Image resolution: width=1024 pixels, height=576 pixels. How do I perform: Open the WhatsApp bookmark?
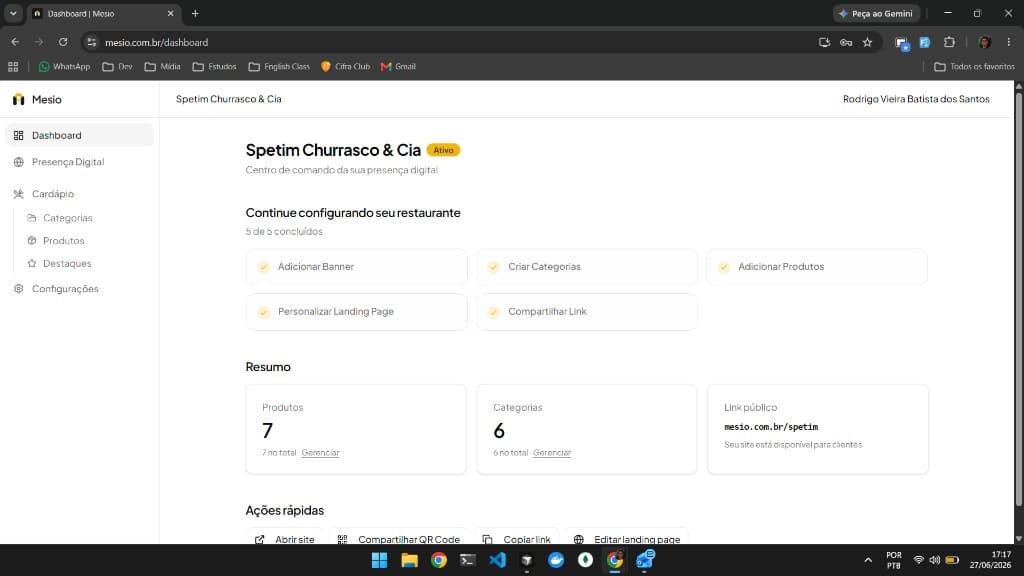pos(64,67)
